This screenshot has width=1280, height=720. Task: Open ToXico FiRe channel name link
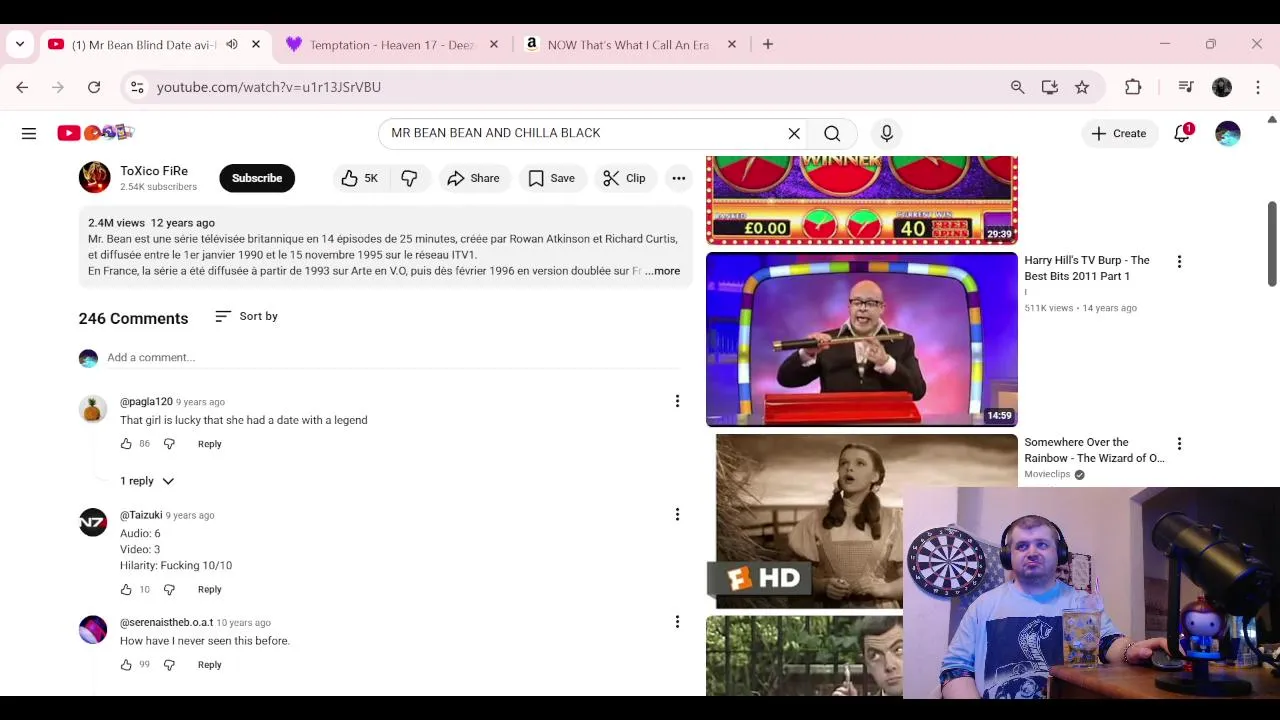[154, 171]
